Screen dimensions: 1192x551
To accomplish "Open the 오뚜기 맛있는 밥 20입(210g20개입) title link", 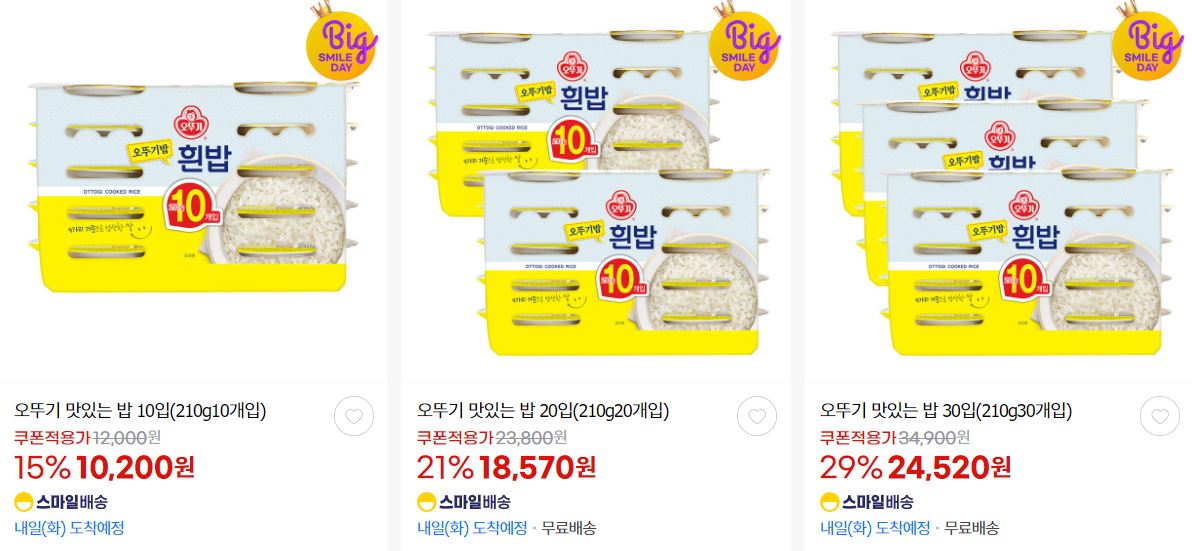I will [x=544, y=411].
